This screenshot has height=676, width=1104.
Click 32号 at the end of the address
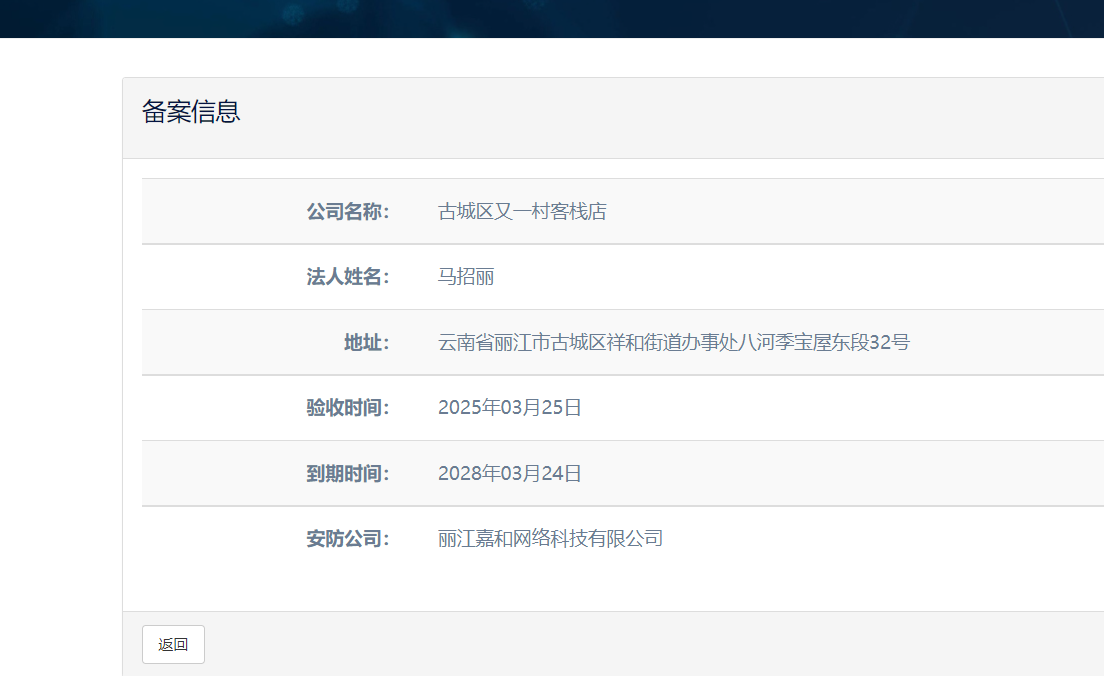coord(889,343)
